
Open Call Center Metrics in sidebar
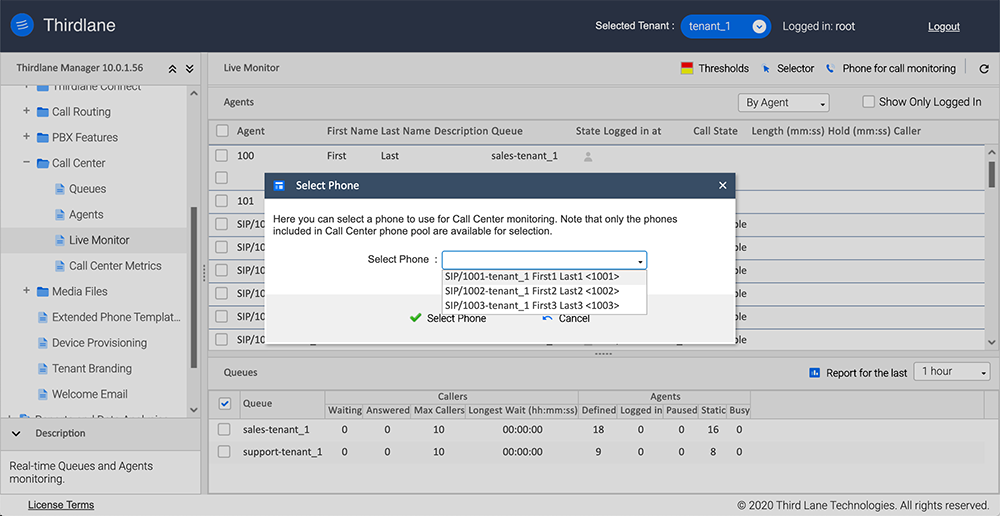tap(114, 266)
